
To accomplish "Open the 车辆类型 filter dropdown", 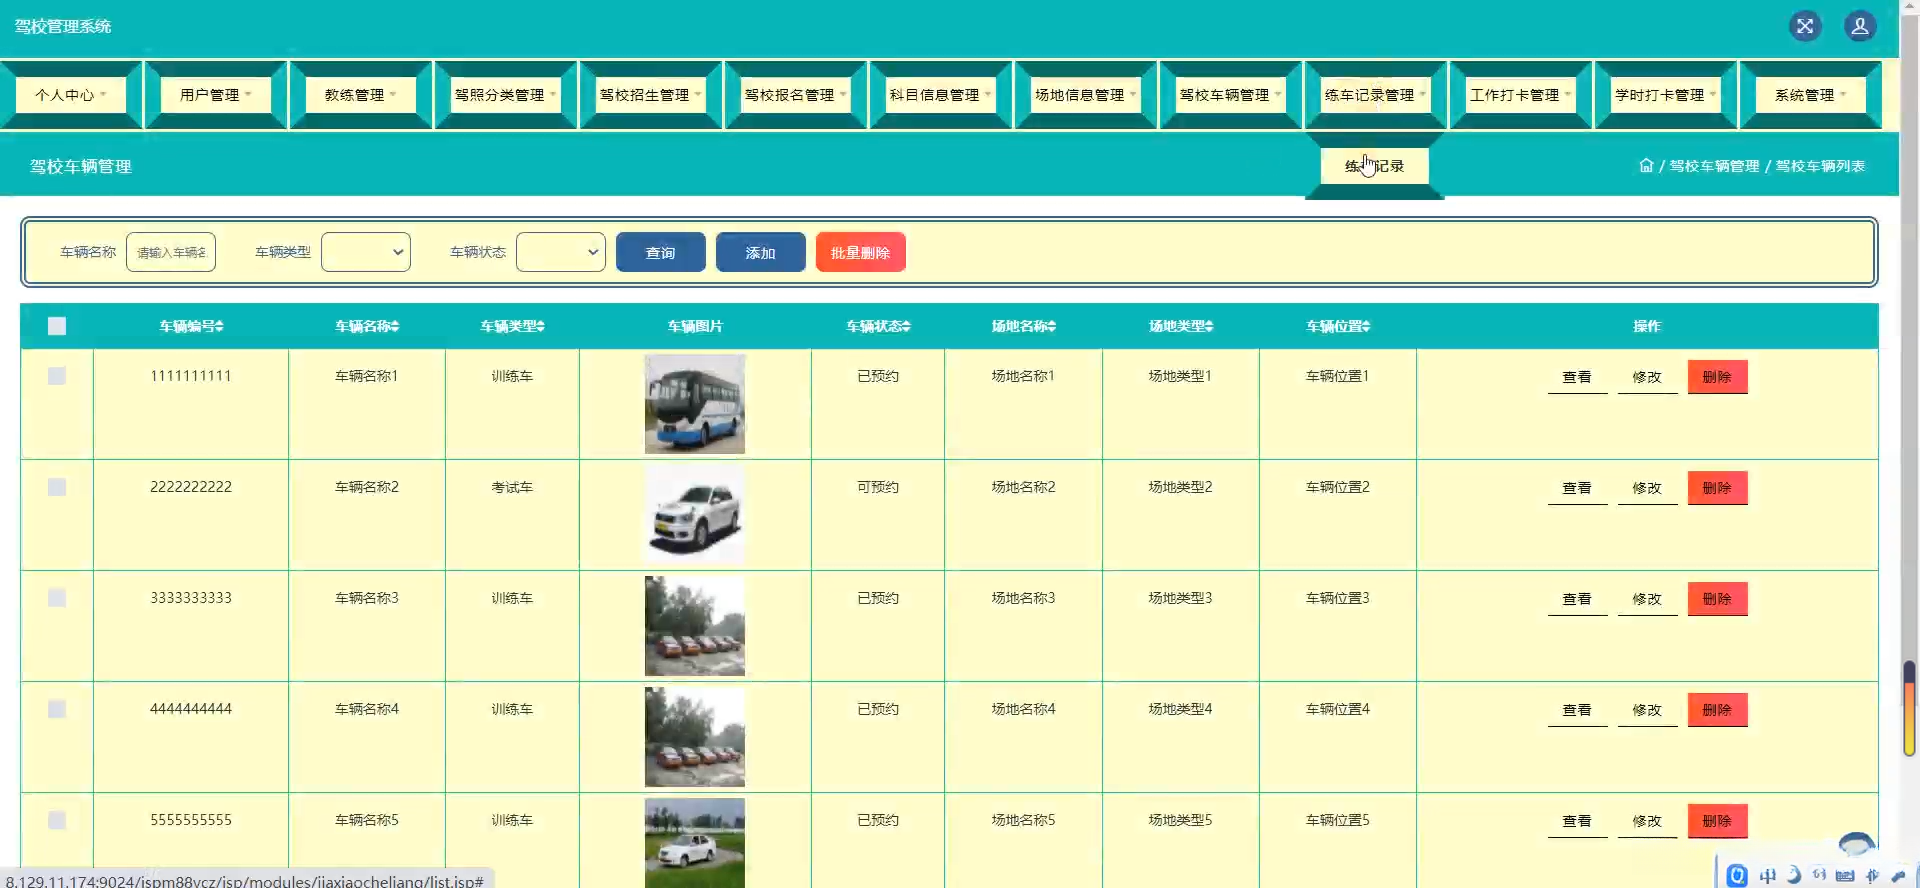I will pyautogui.click(x=366, y=252).
